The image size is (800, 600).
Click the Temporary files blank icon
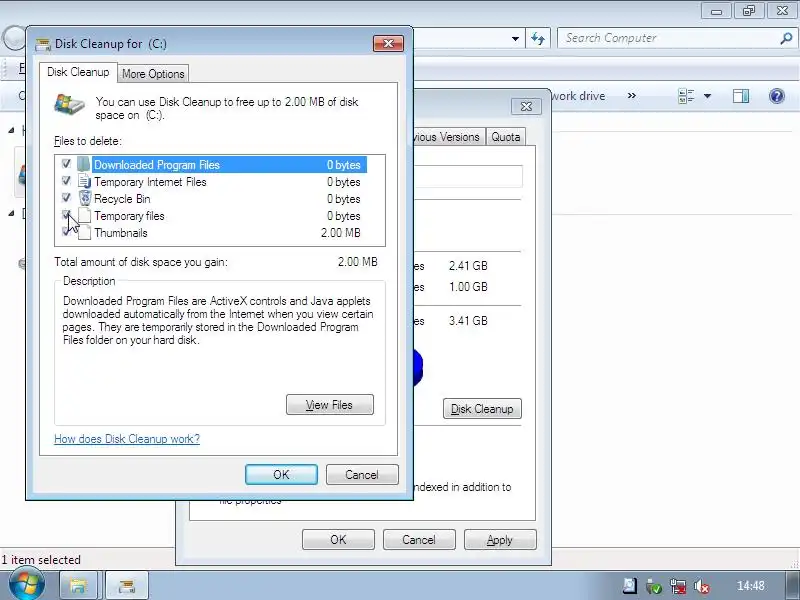pyautogui.click(x=85, y=215)
